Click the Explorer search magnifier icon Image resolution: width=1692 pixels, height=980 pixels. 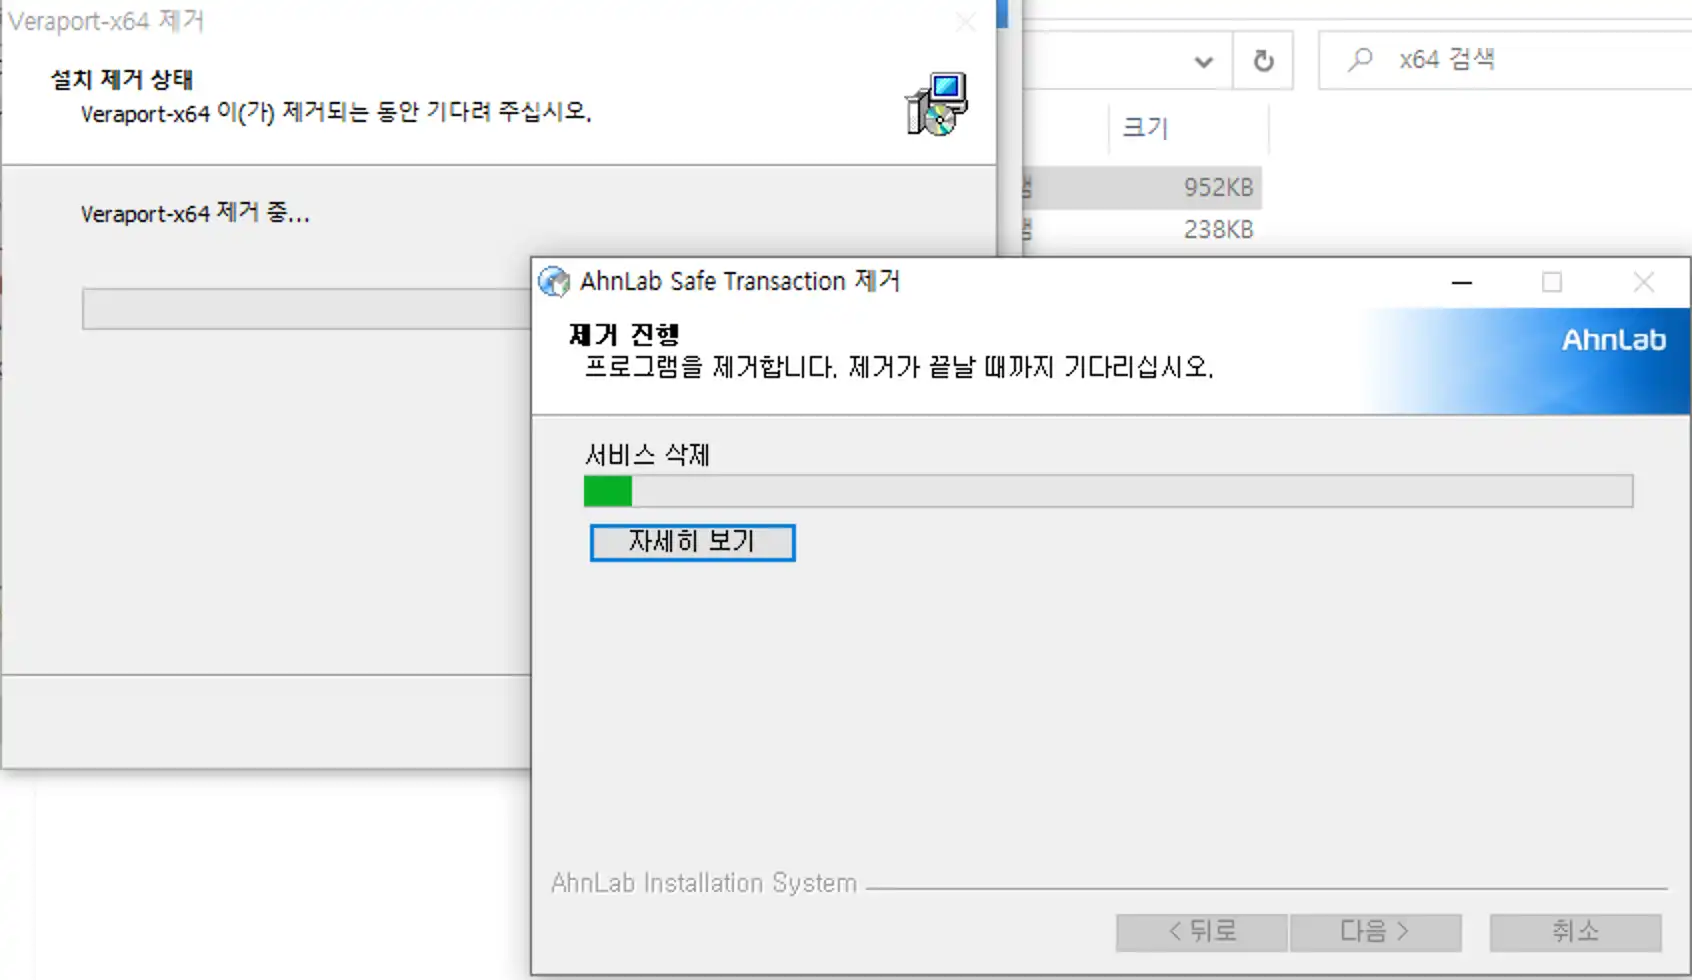pyautogui.click(x=1359, y=60)
